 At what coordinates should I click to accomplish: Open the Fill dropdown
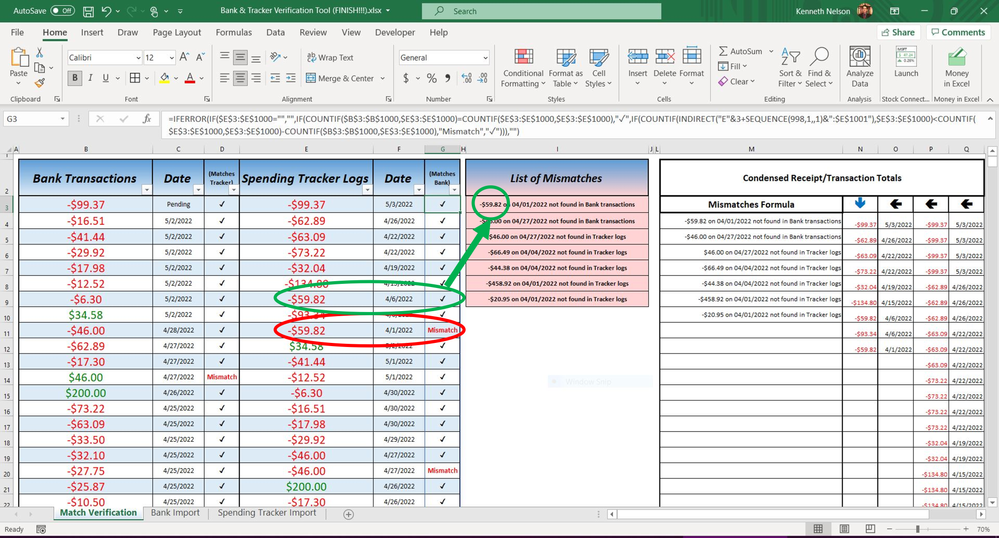click(733, 66)
